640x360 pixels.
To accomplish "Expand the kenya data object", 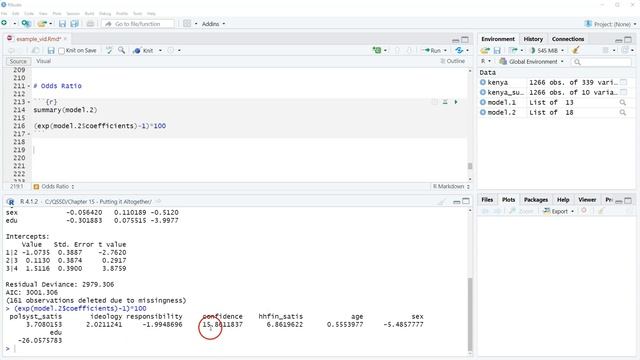I will click(483, 82).
